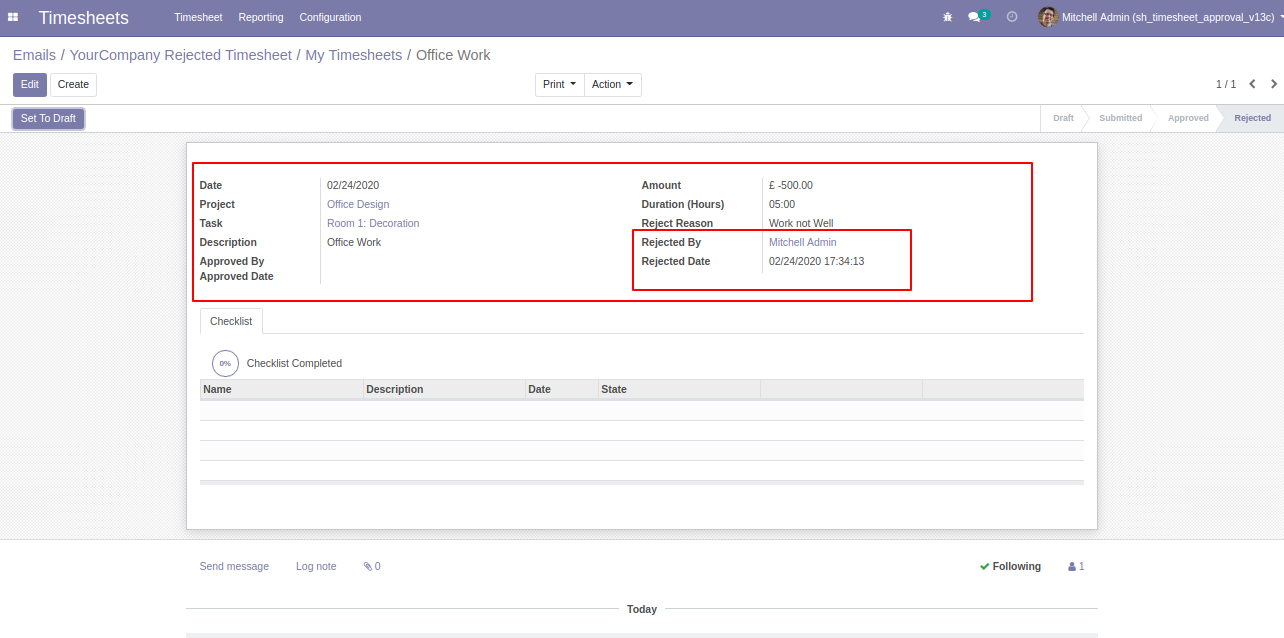Screen dimensions: 1284x638
Task: Open Mitchell Admin rejected-by link
Action: click(x=803, y=242)
